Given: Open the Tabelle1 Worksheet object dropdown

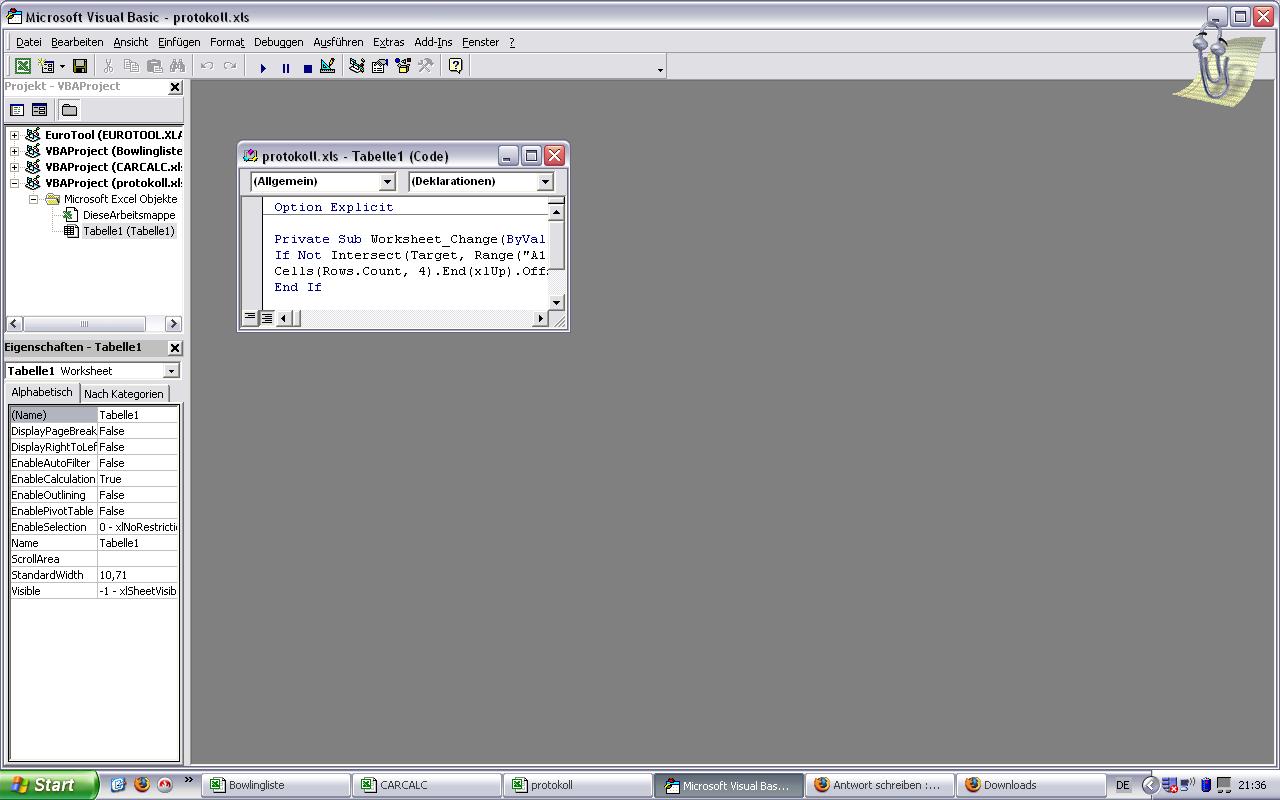Looking at the screenshot, I should [171, 371].
